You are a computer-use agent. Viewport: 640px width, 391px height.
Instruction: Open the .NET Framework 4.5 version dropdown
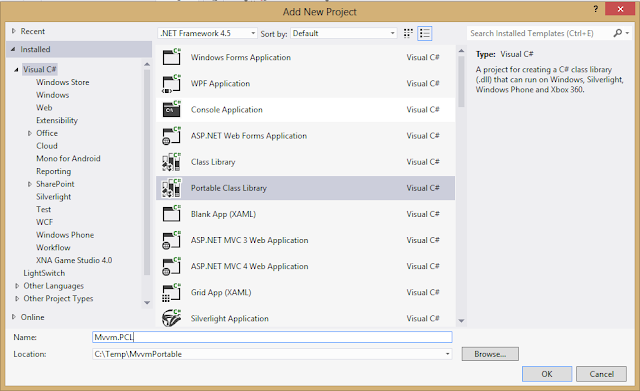207,33
